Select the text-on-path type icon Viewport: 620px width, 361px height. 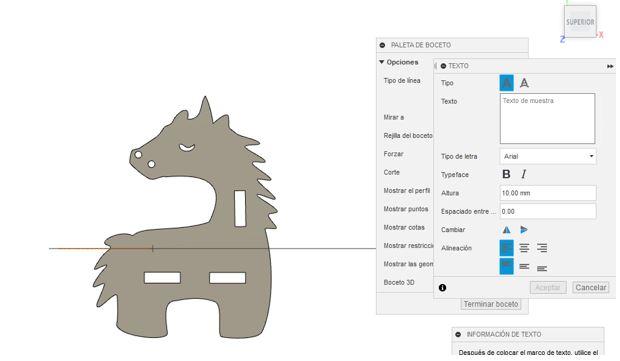point(524,83)
